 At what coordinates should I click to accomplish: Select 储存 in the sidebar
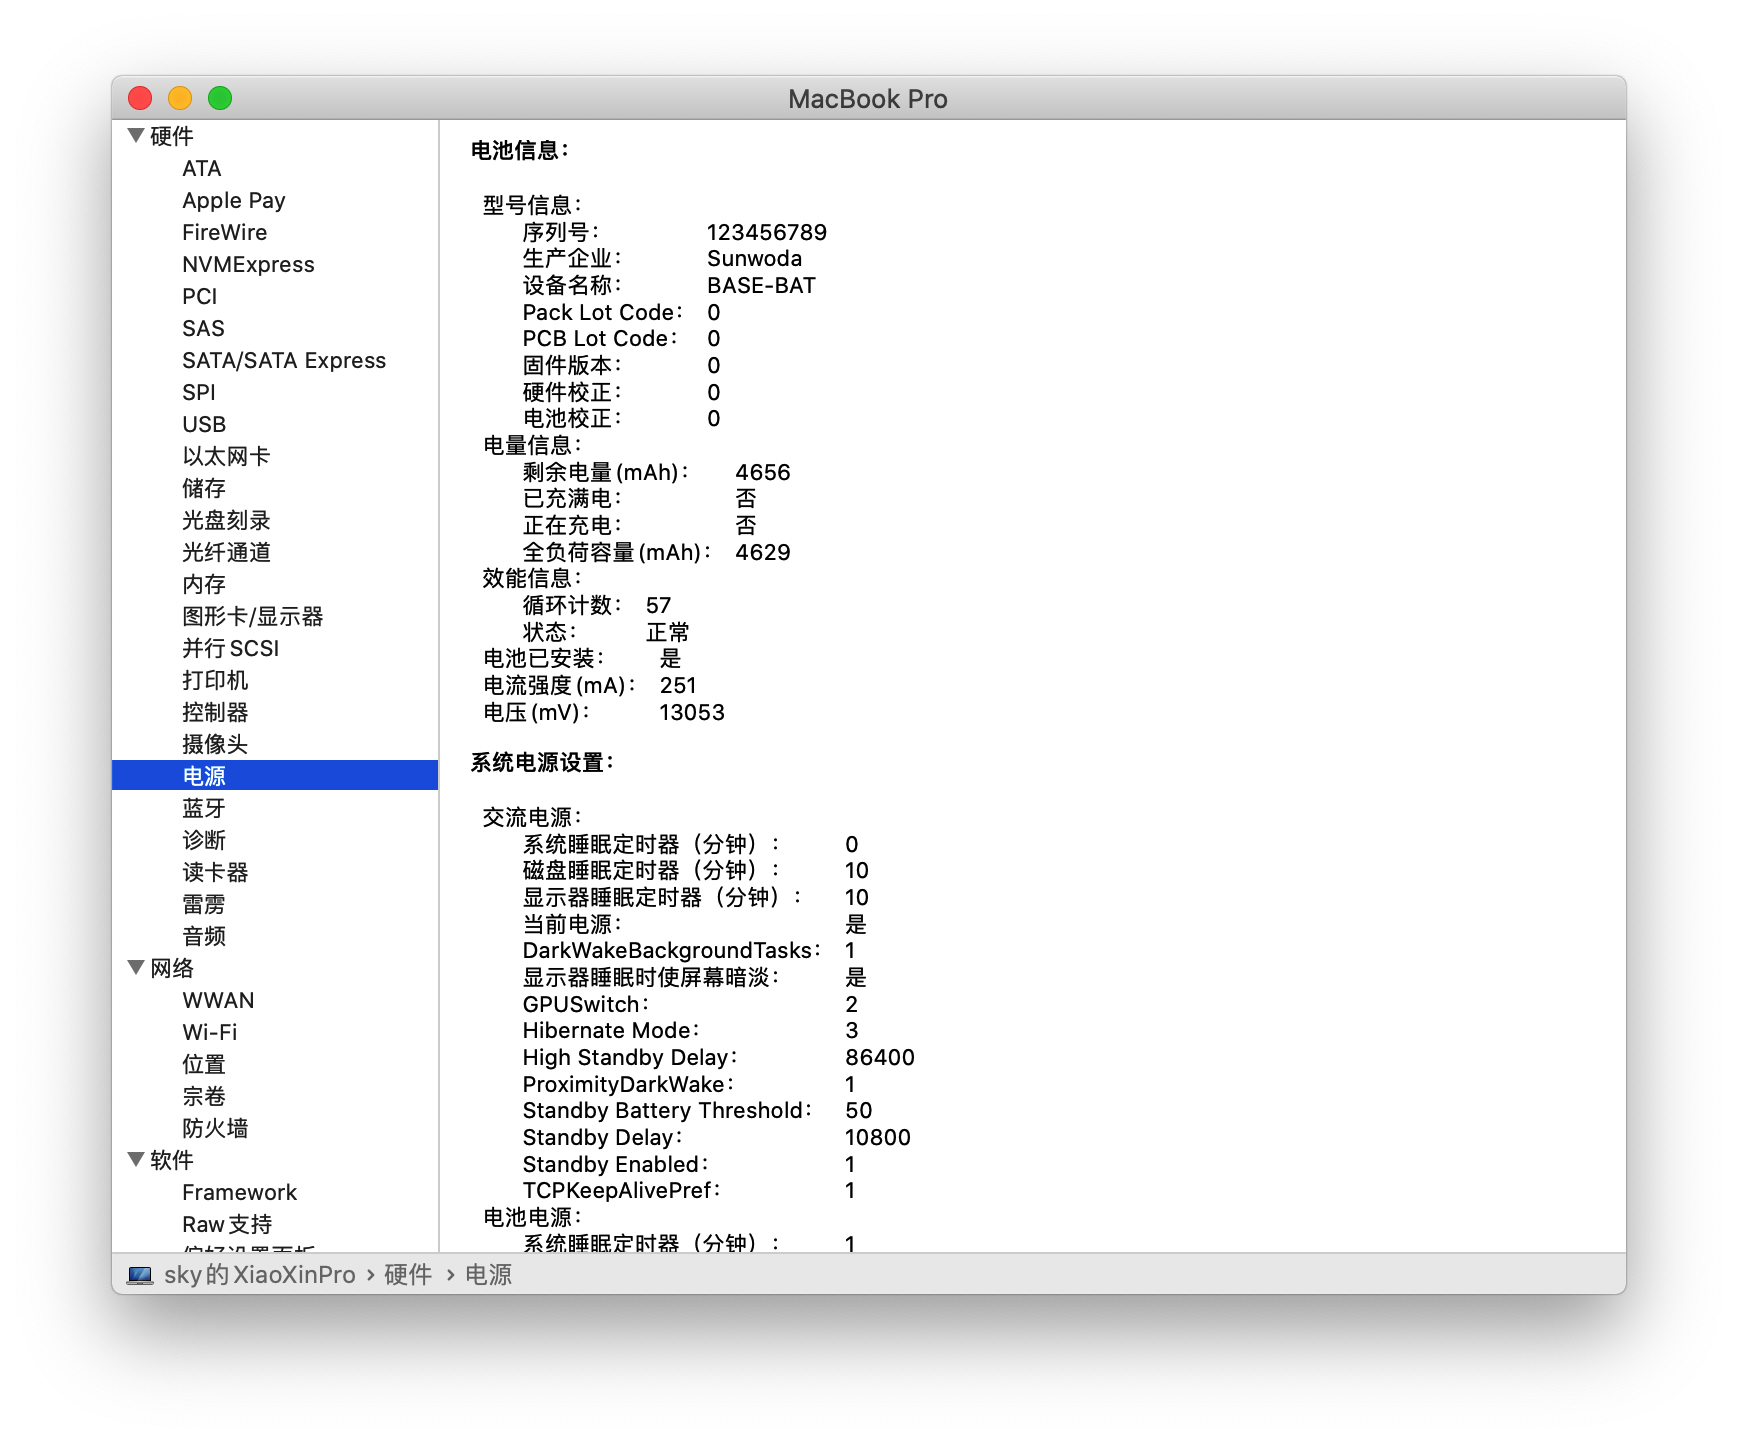[x=204, y=488]
